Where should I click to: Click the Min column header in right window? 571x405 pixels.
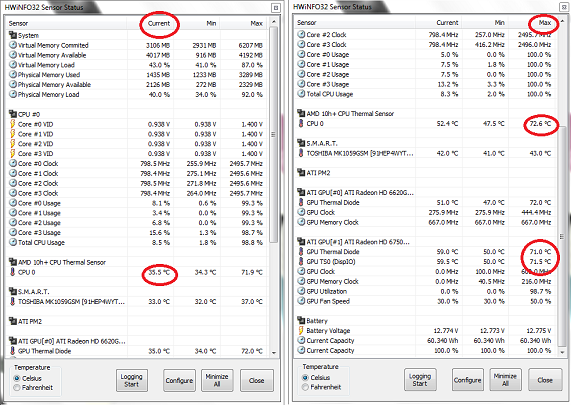485,23
